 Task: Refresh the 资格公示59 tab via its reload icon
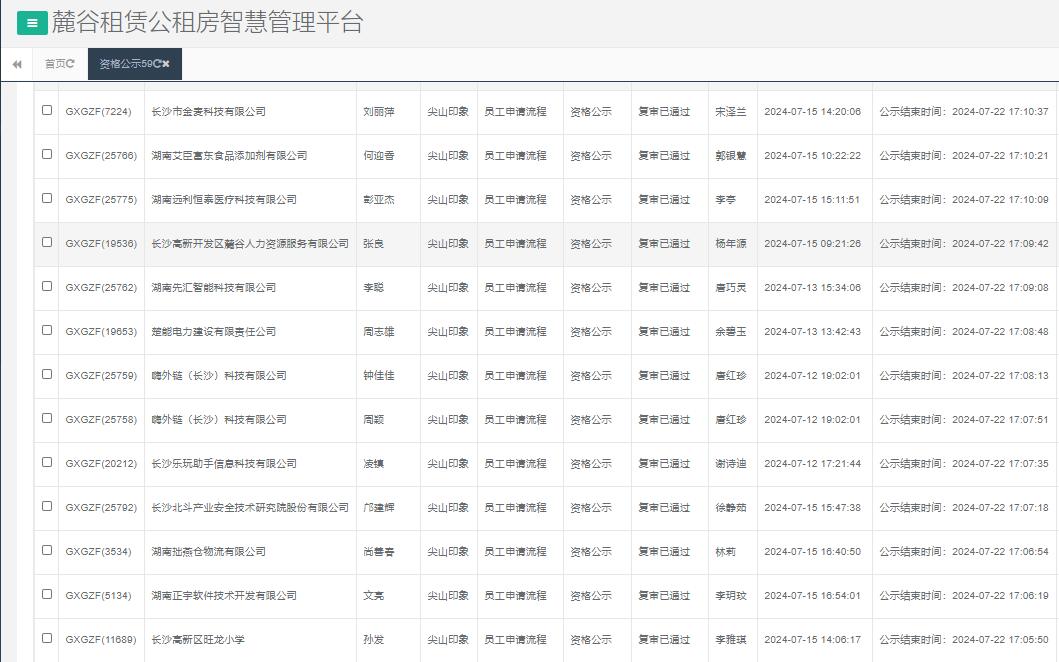click(157, 64)
